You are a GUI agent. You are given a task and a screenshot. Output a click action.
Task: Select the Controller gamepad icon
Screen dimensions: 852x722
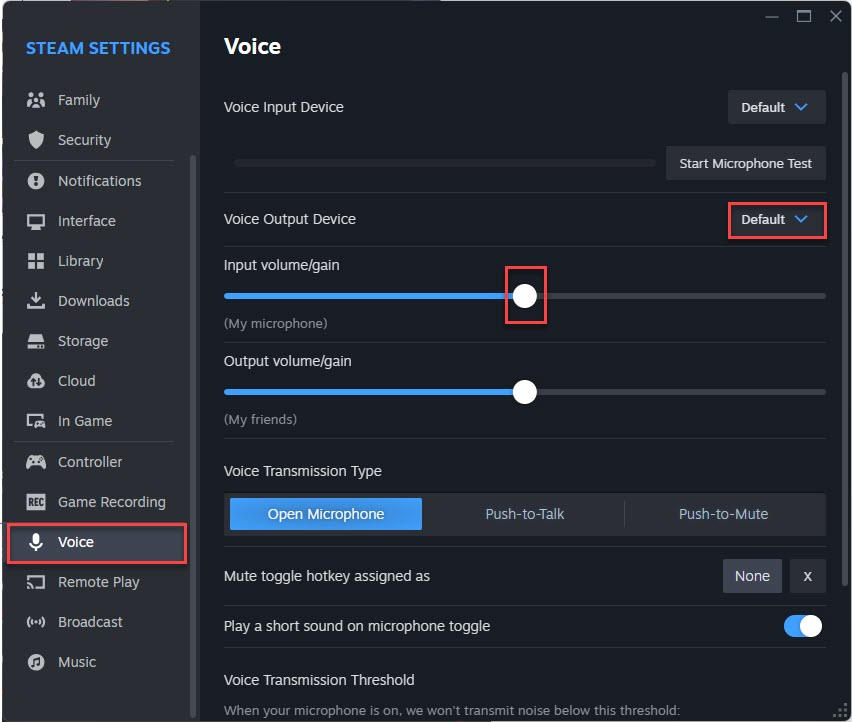[36, 462]
